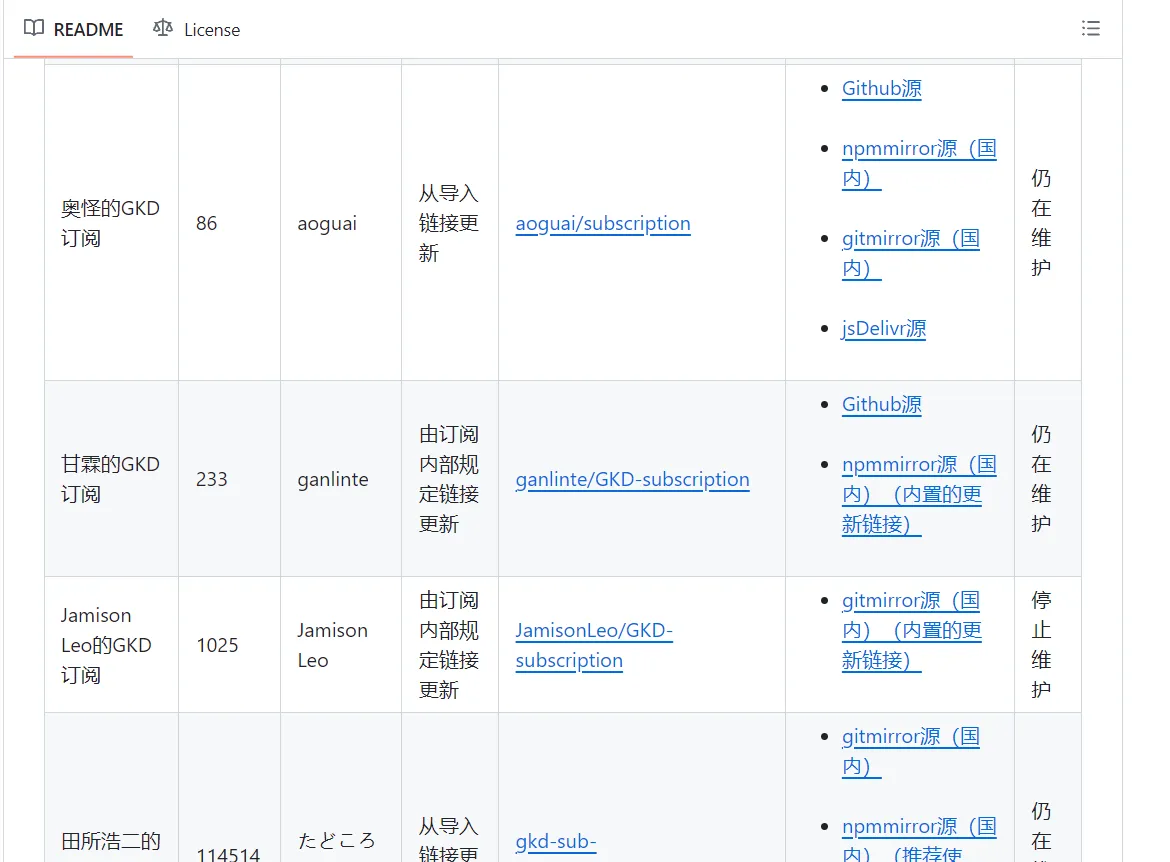Open the README outline button
Image resolution: width=1170 pixels, height=862 pixels.
click(1091, 29)
